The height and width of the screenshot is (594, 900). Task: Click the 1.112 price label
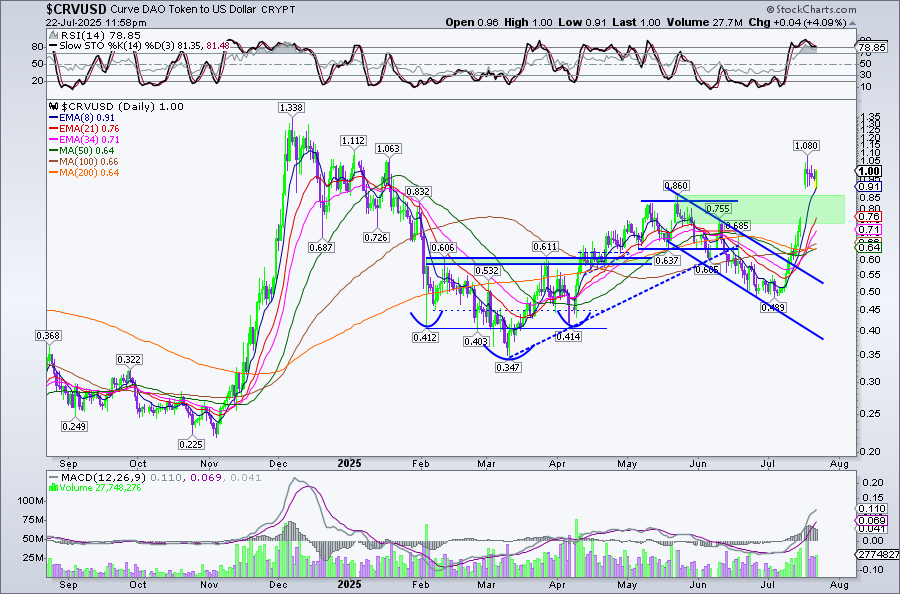coord(353,141)
